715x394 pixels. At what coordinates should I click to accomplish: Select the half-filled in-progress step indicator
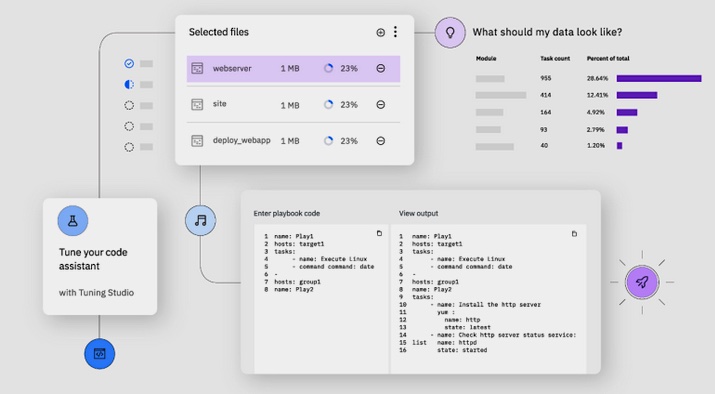tap(129, 84)
